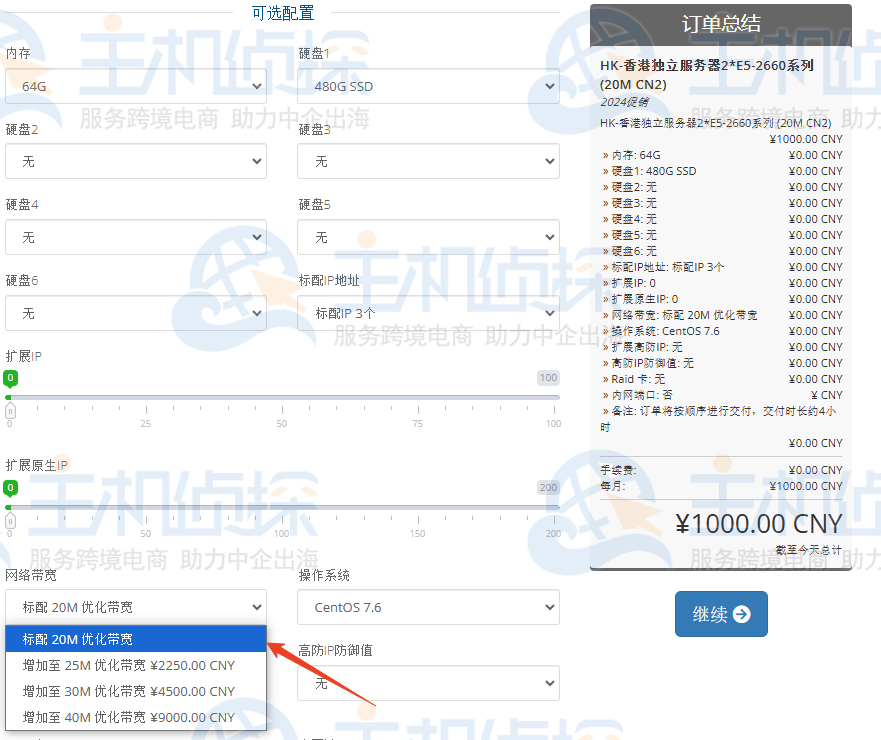Click the Raid 卡: 无 summary line
The height and width of the screenshot is (740, 881).
tap(721, 379)
